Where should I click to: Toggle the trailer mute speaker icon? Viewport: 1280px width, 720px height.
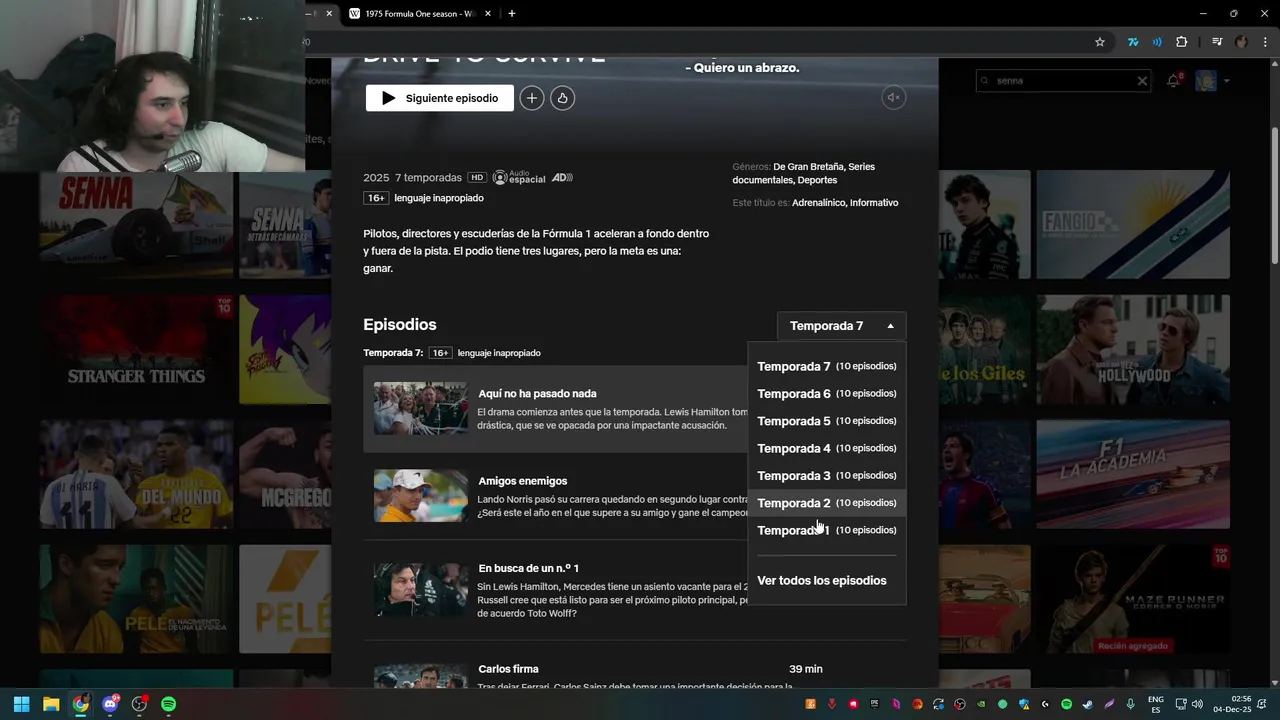[894, 97]
